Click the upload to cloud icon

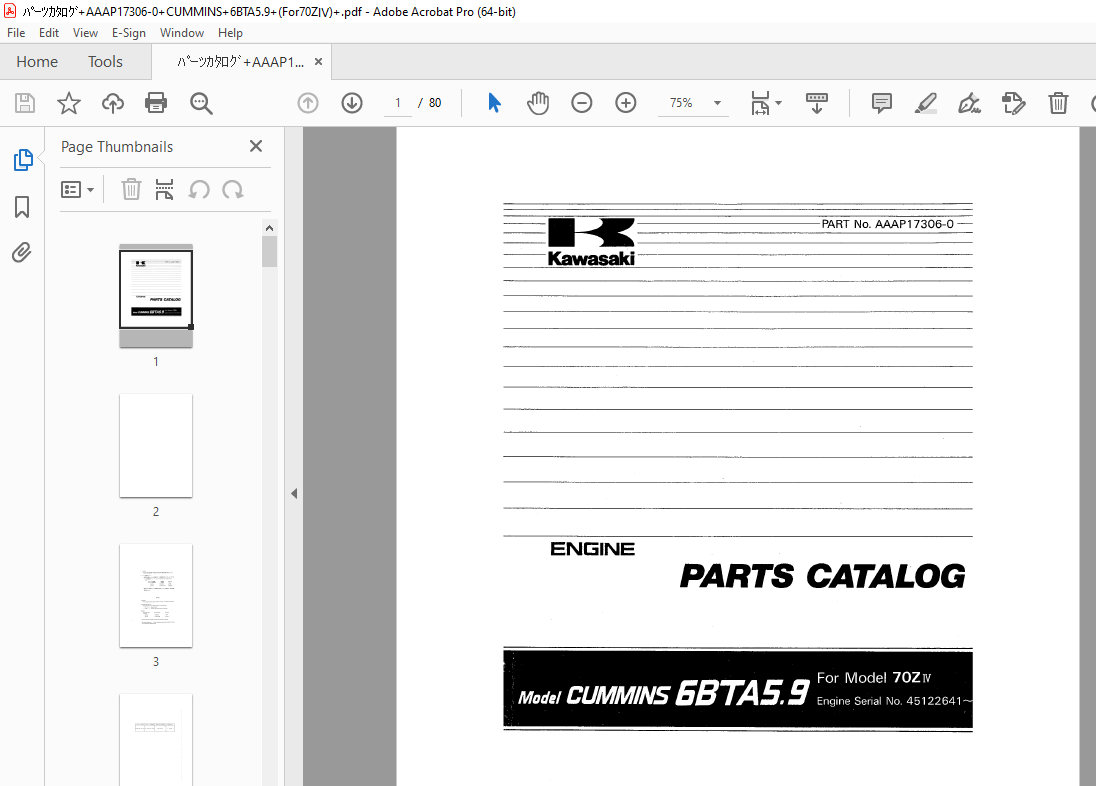[113, 103]
